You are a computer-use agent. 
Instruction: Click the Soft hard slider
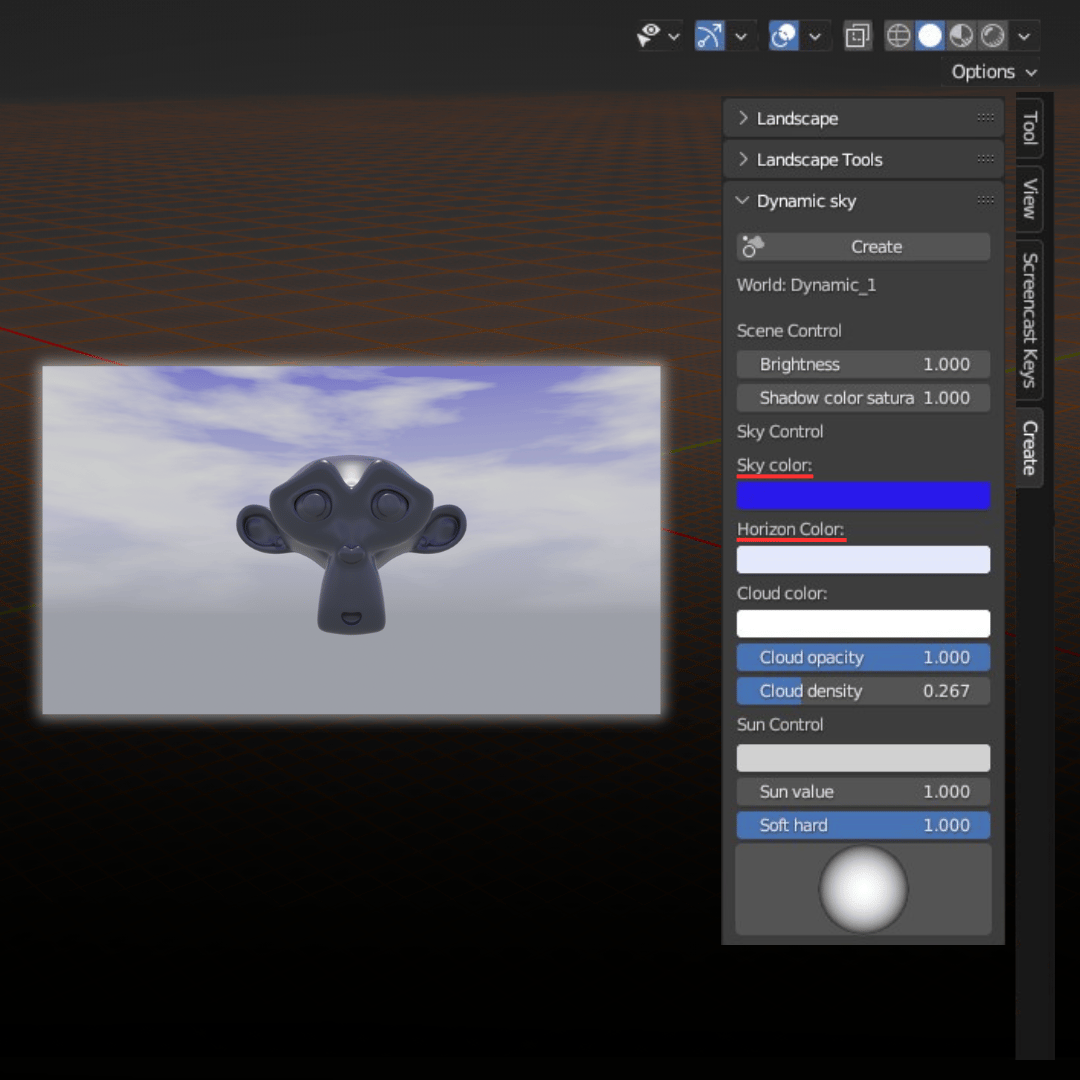click(863, 825)
